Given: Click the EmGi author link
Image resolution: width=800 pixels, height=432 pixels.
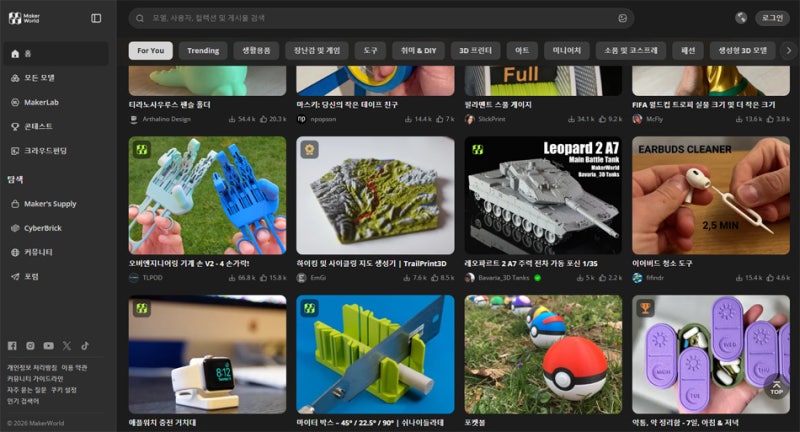Looking at the screenshot, I should tap(318, 278).
